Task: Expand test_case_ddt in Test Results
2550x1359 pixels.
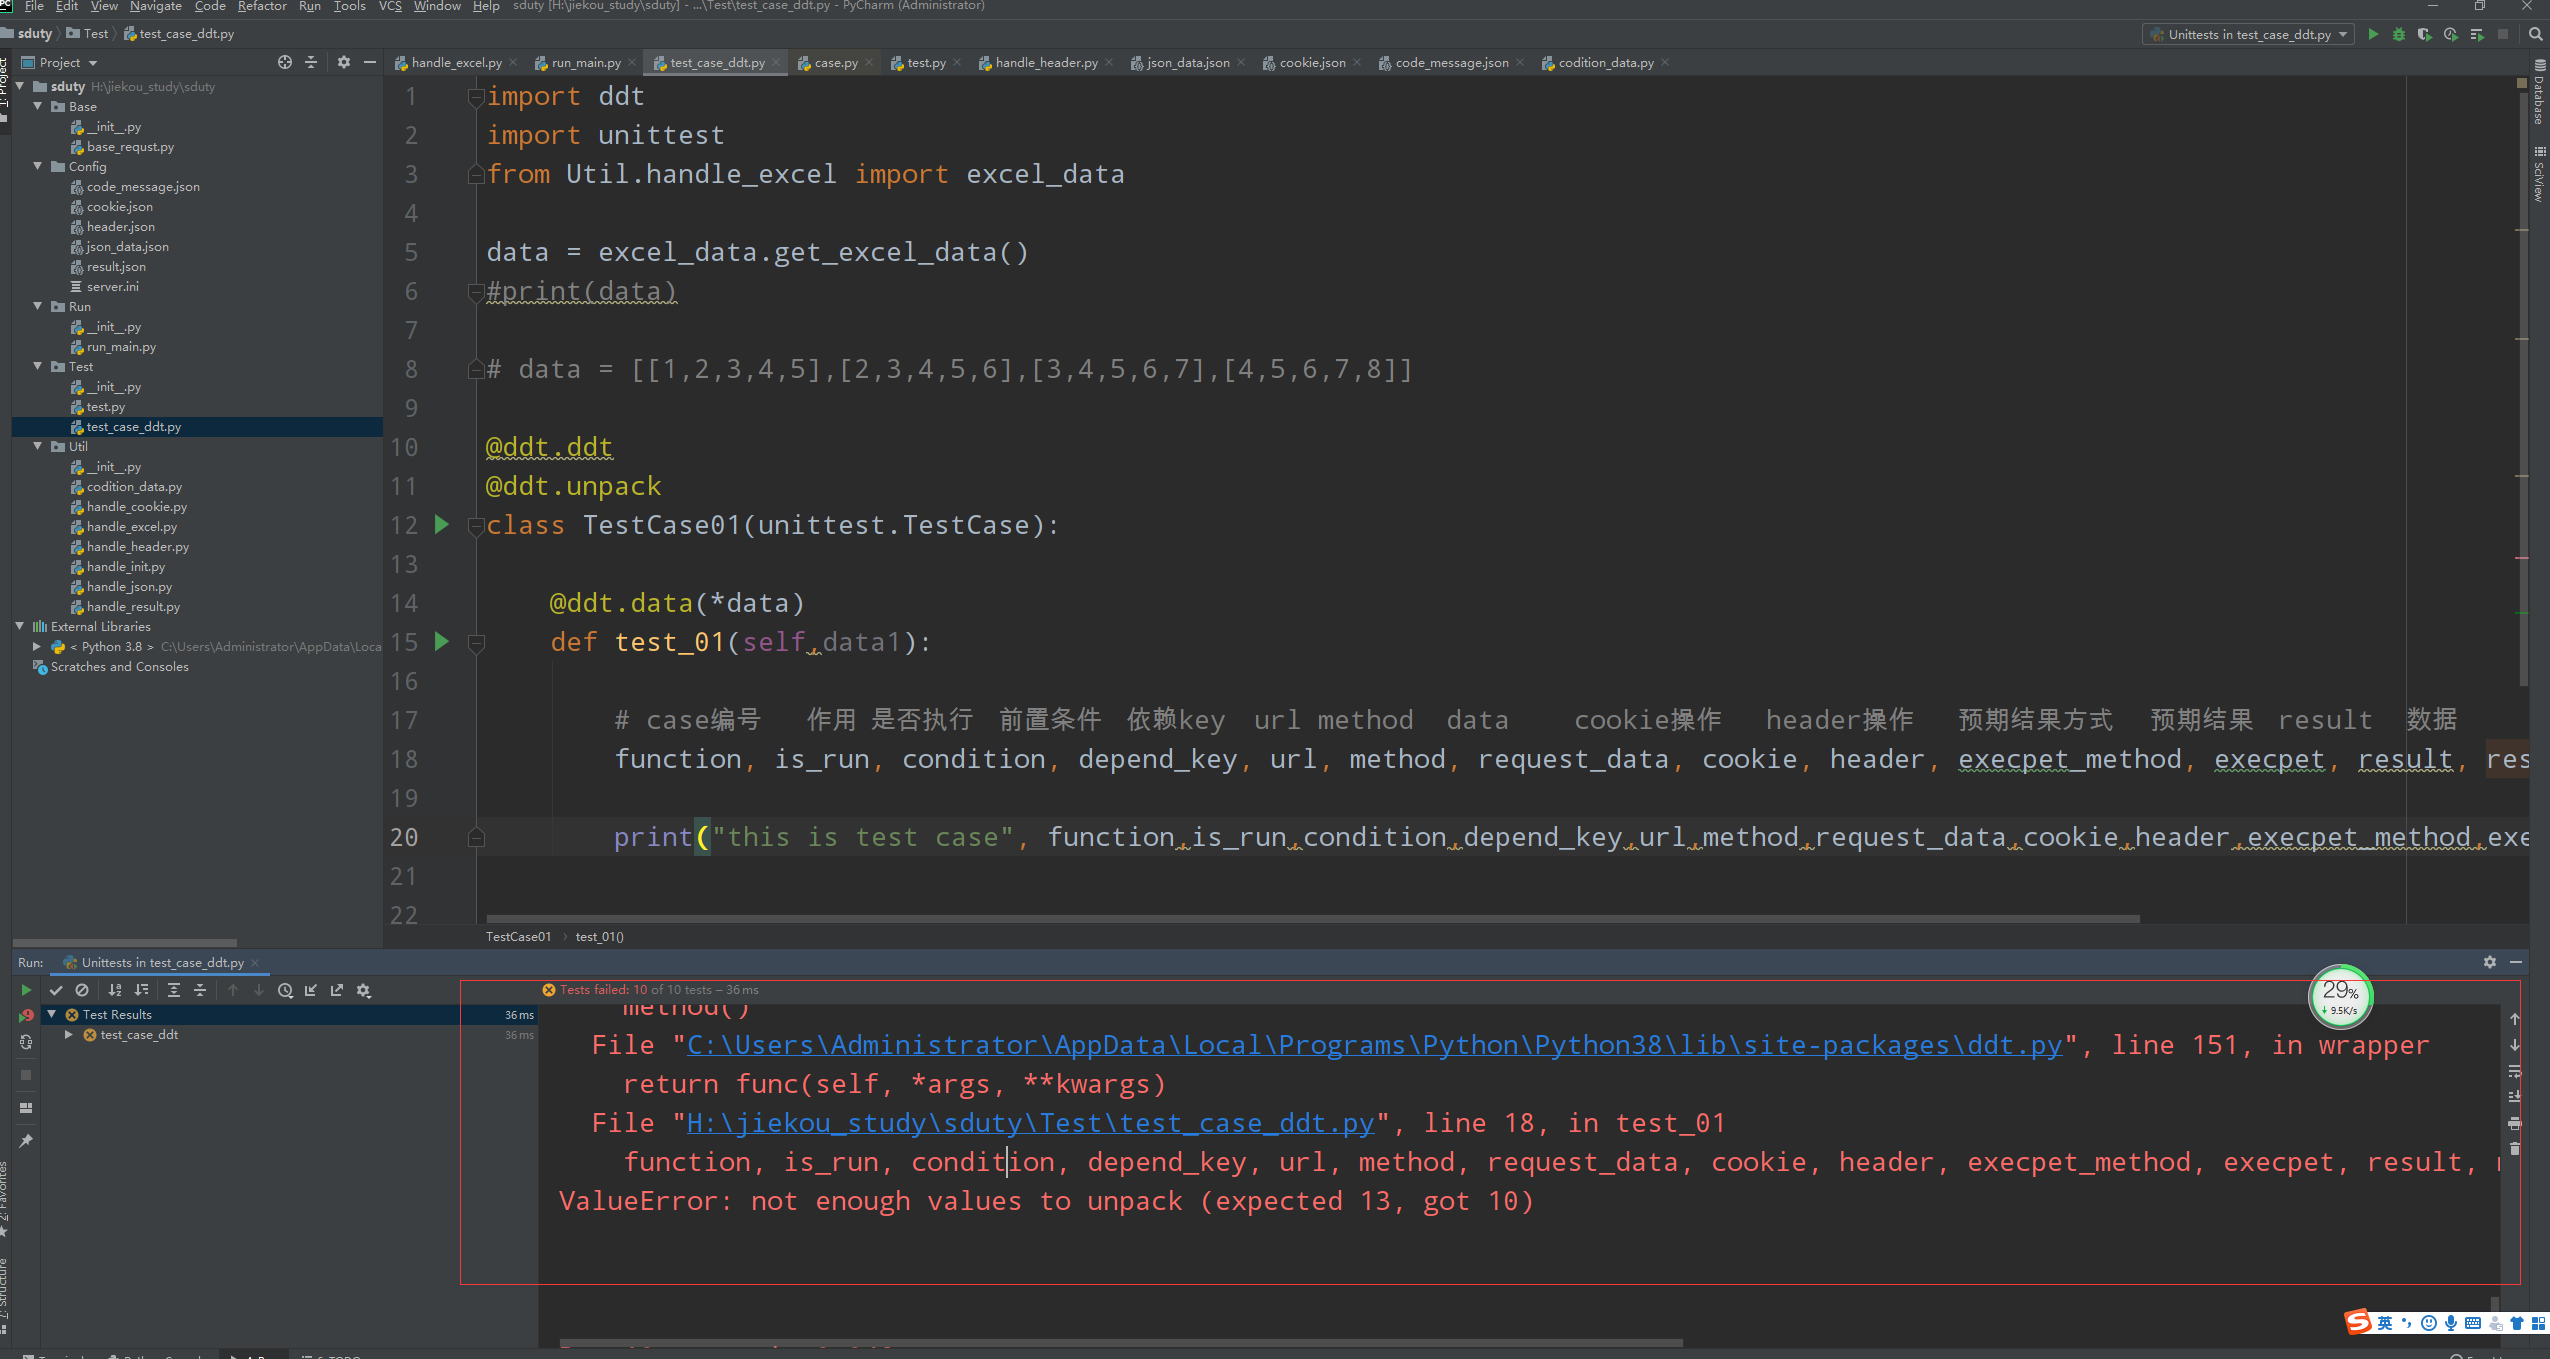Action: 68,1035
